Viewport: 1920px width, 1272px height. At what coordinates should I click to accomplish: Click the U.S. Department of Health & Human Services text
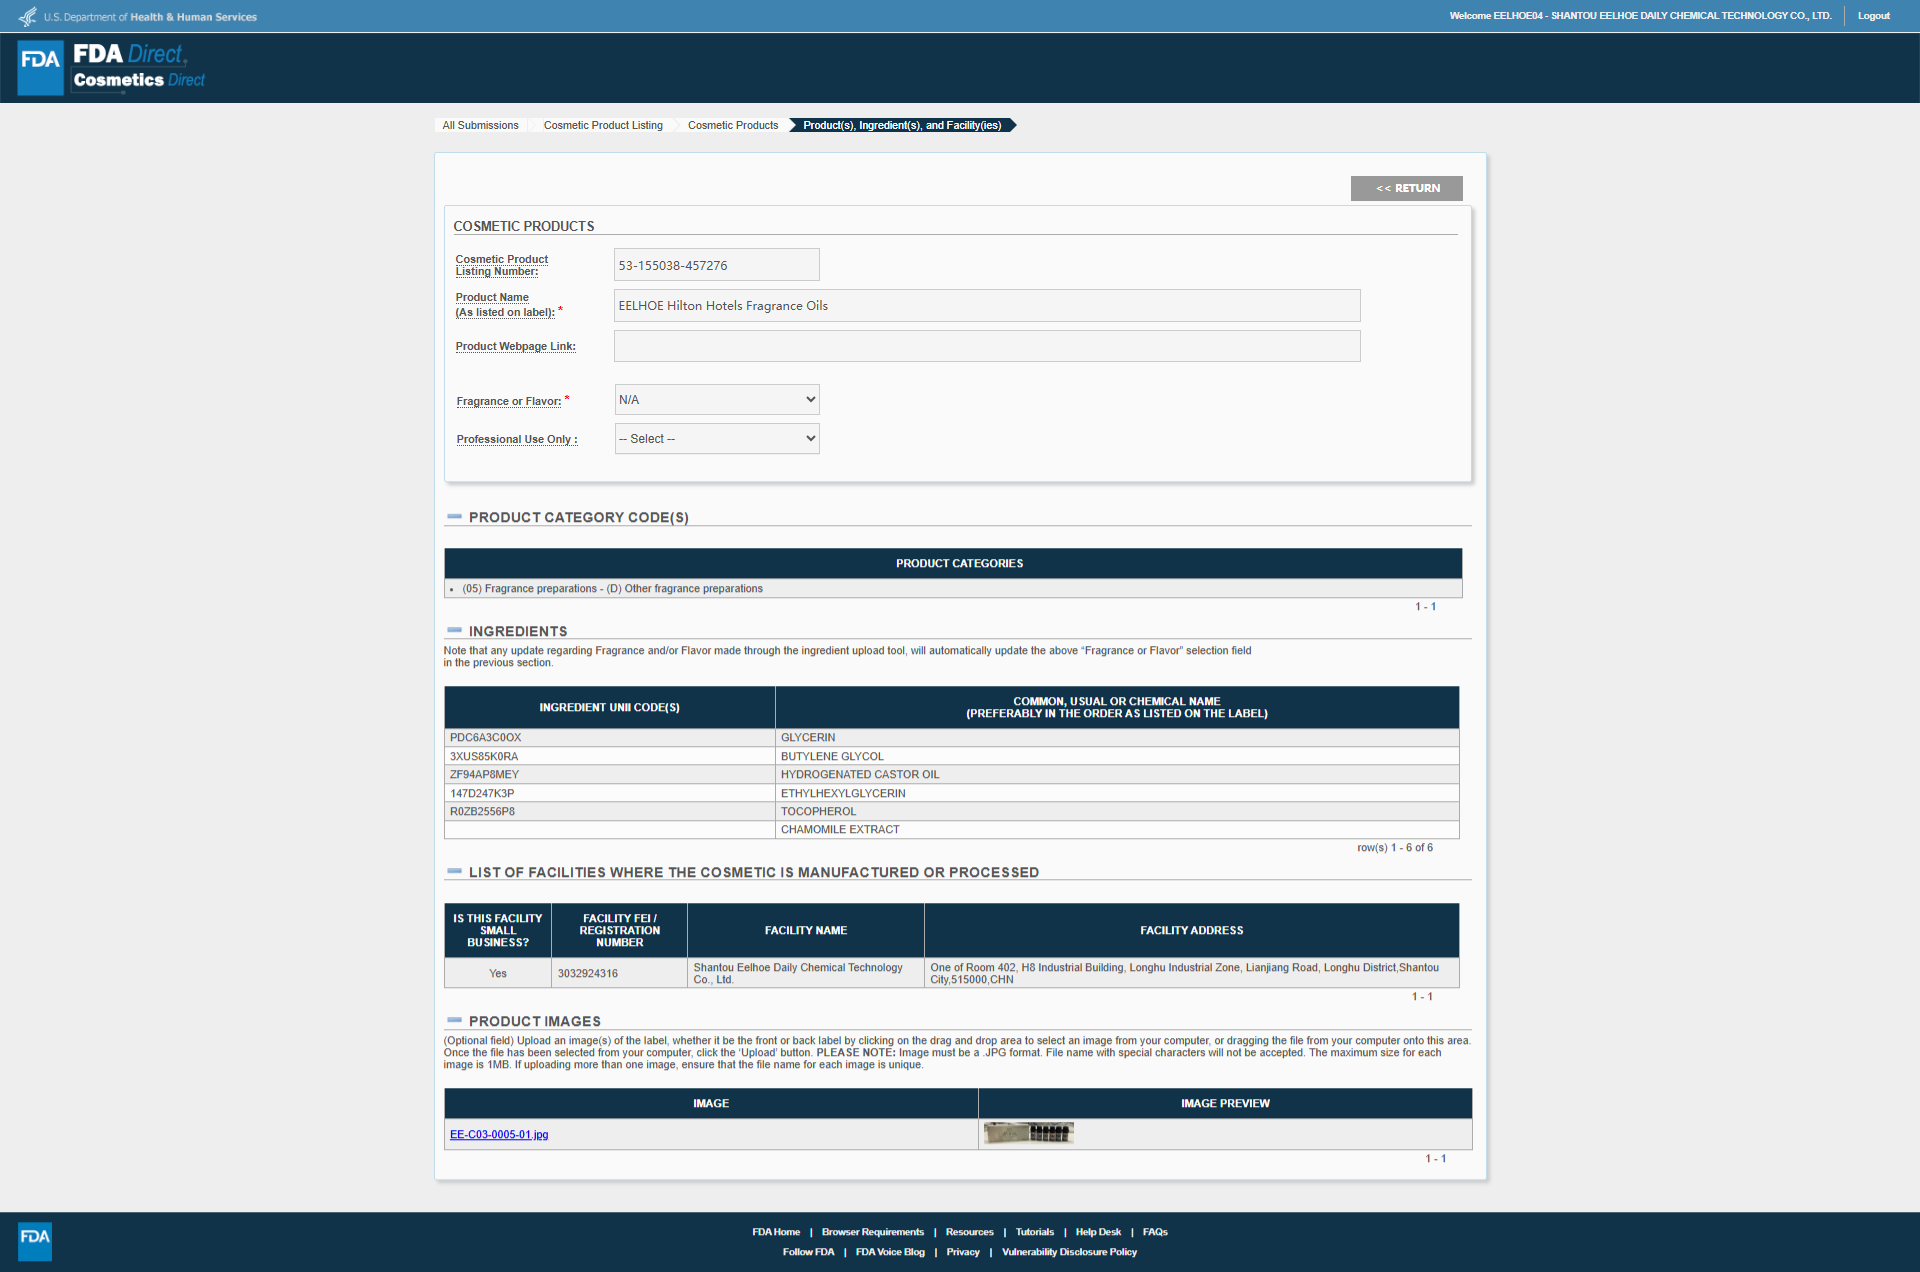click(x=150, y=17)
